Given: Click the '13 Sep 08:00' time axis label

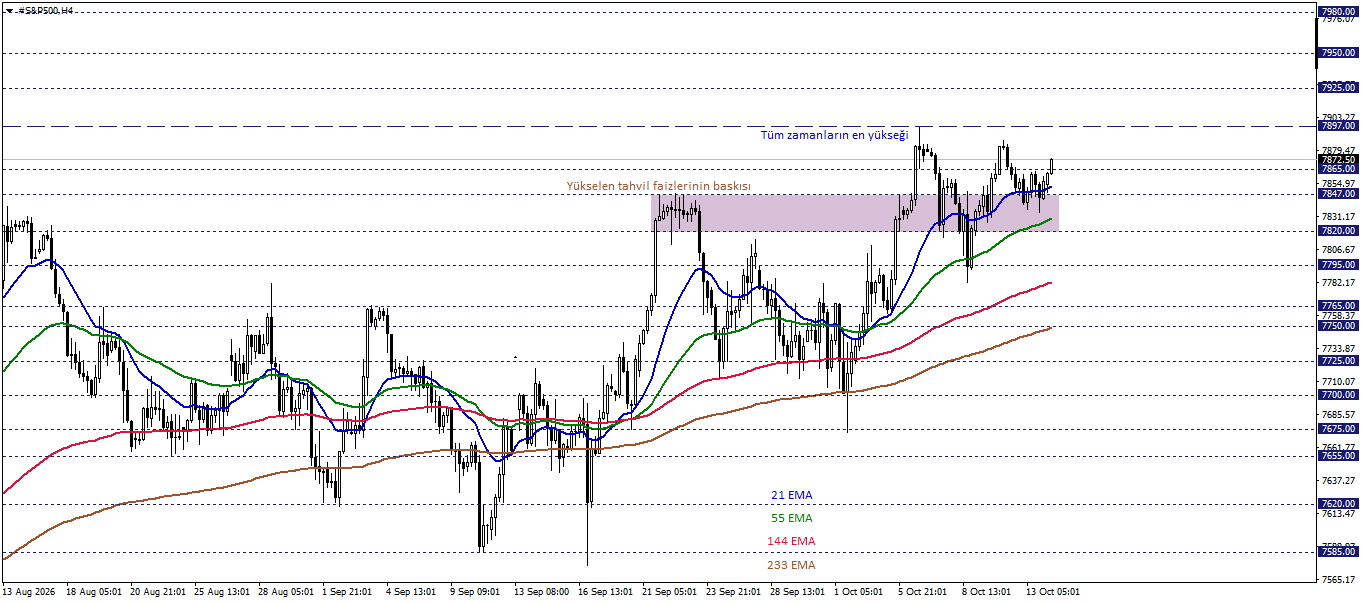Looking at the screenshot, I should pos(541,592).
